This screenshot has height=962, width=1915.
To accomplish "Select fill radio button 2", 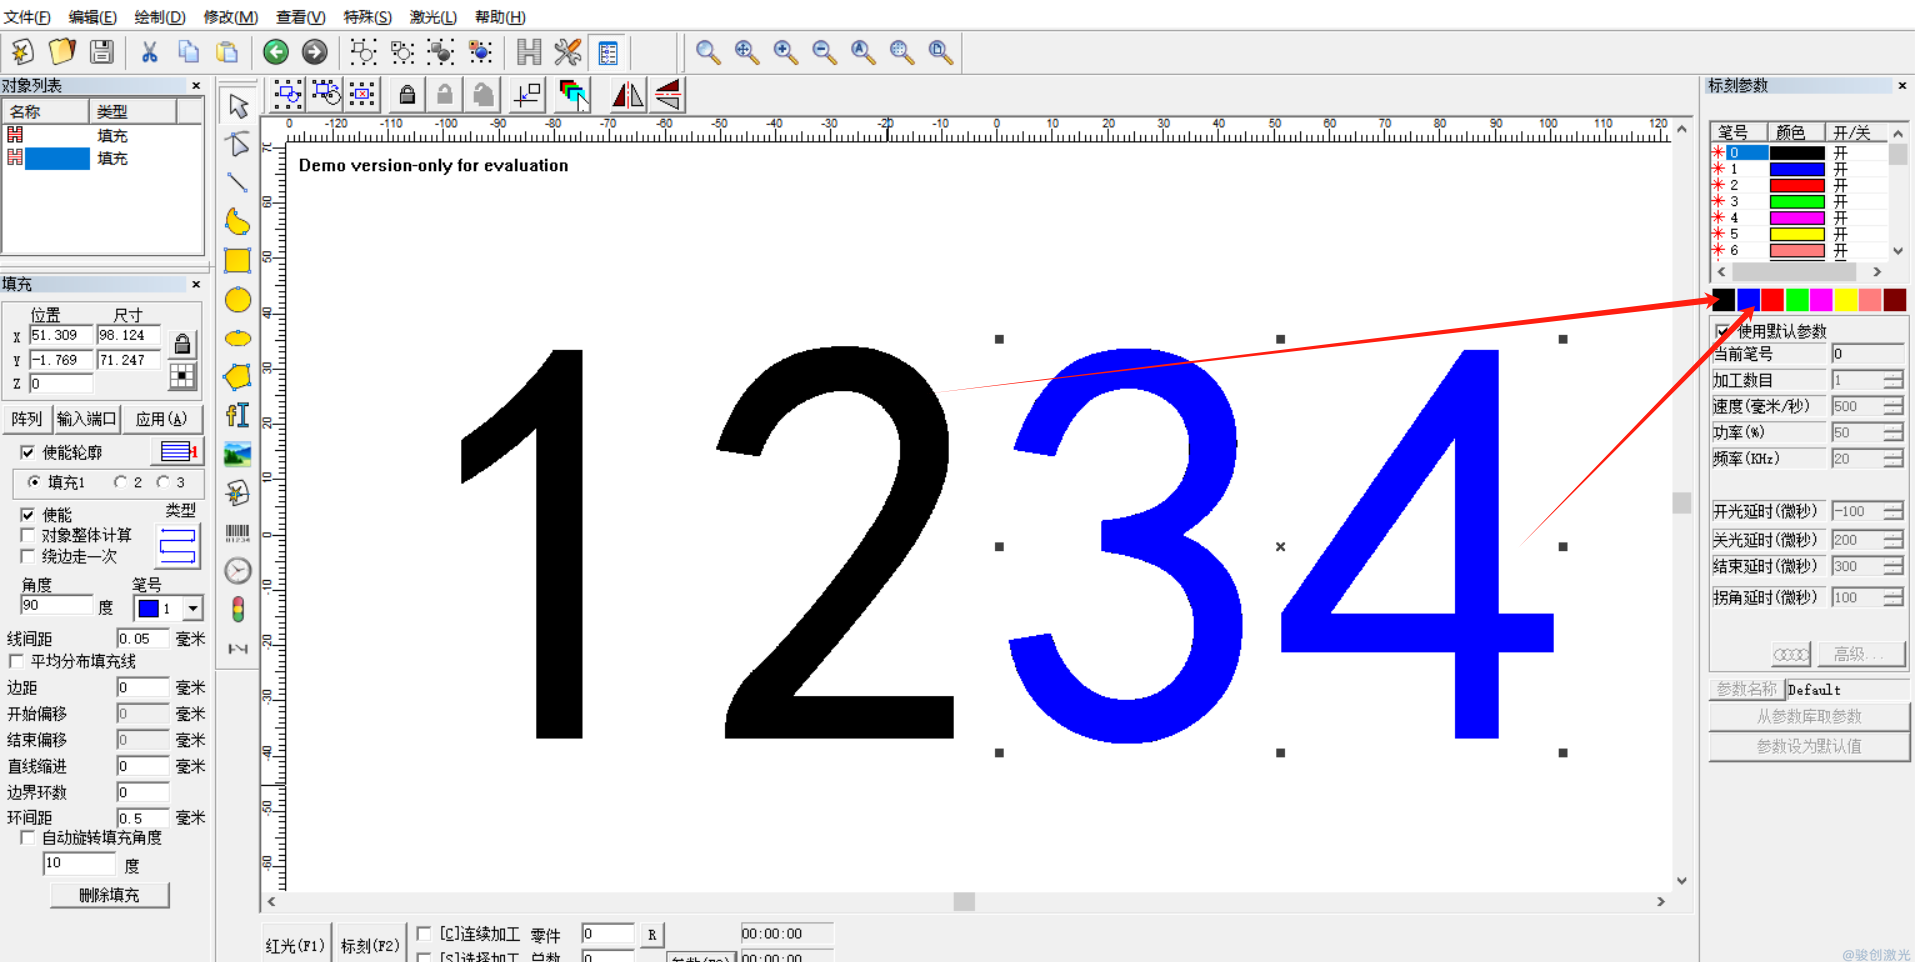I will click(120, 482).
